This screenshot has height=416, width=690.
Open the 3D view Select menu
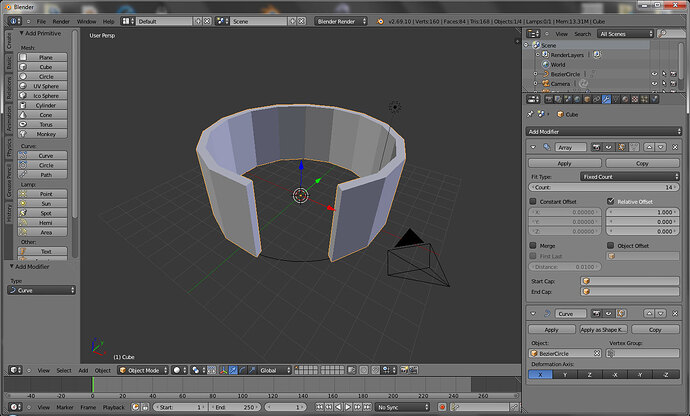pos(64,370)
